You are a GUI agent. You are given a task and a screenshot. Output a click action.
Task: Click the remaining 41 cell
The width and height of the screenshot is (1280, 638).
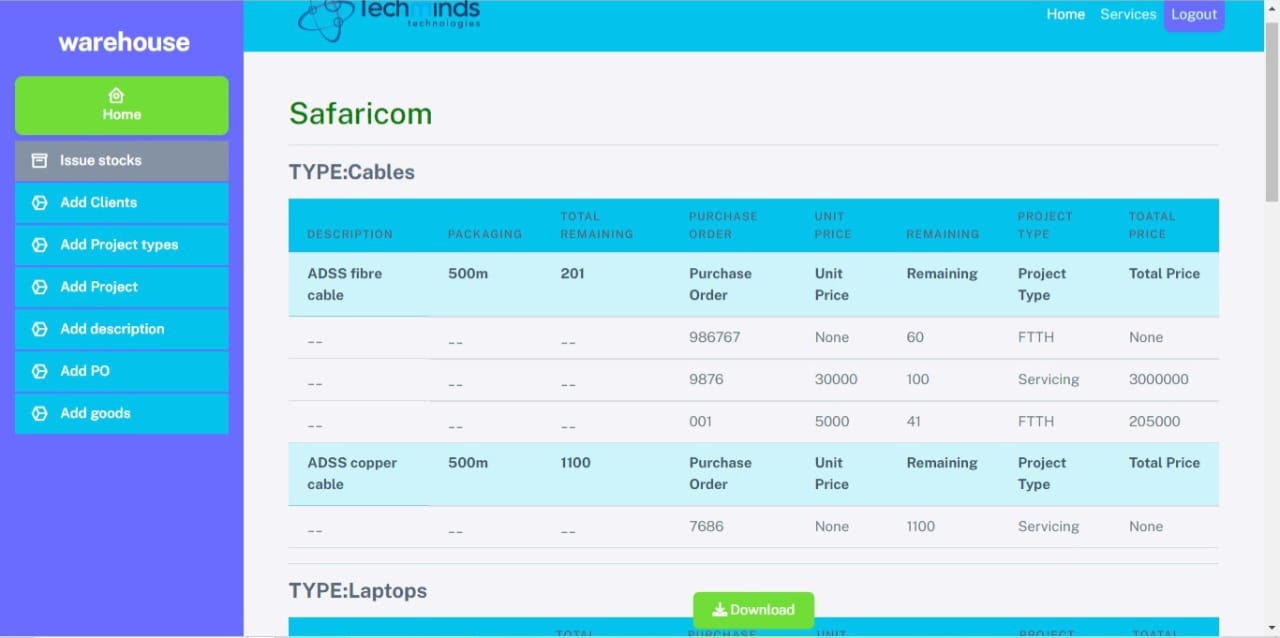point(914,421)
